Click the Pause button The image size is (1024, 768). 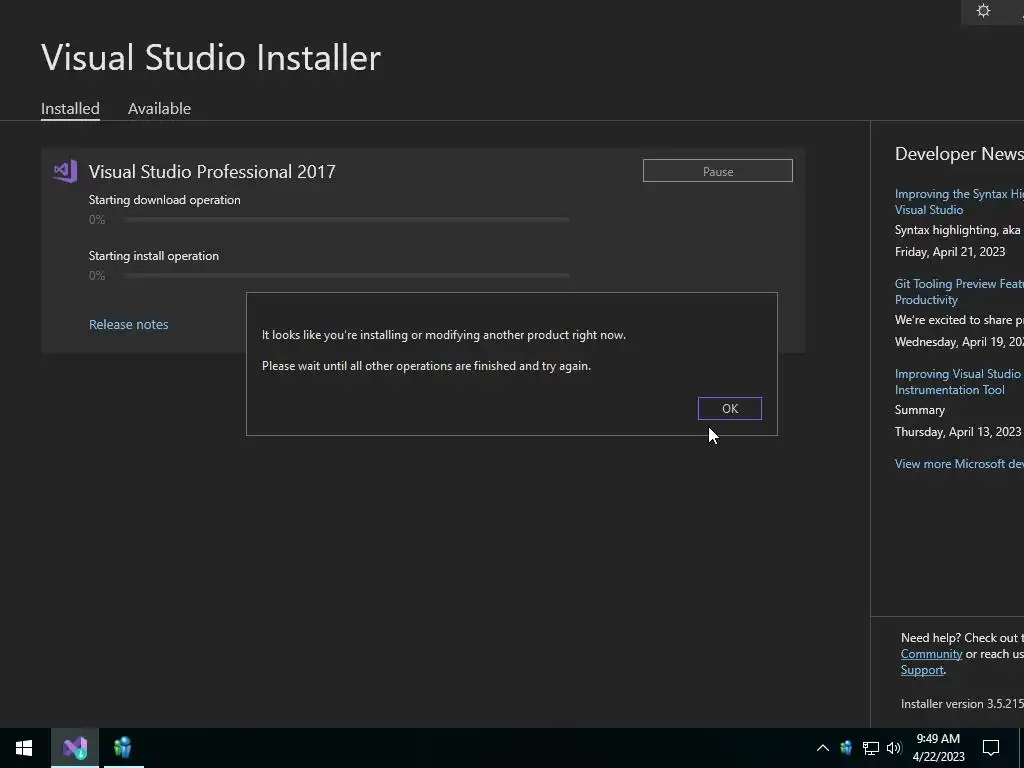coord(718,171)
